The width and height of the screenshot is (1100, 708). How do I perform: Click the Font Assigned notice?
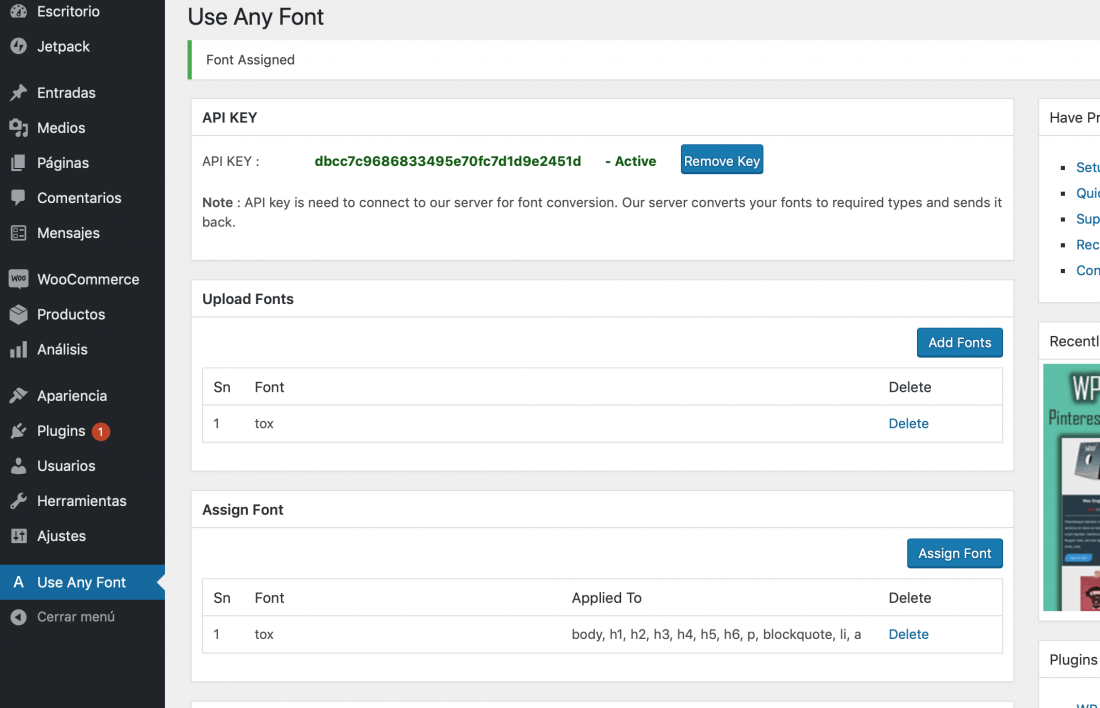coord(250,60)
